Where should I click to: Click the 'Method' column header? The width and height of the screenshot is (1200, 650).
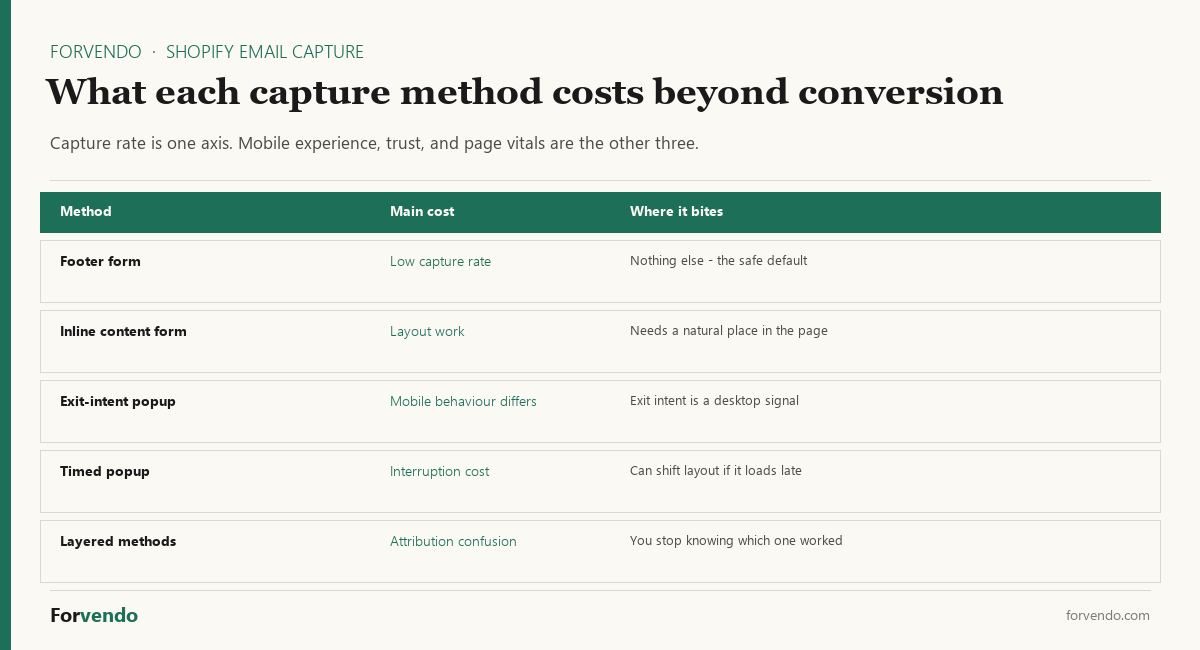point(86,212)
